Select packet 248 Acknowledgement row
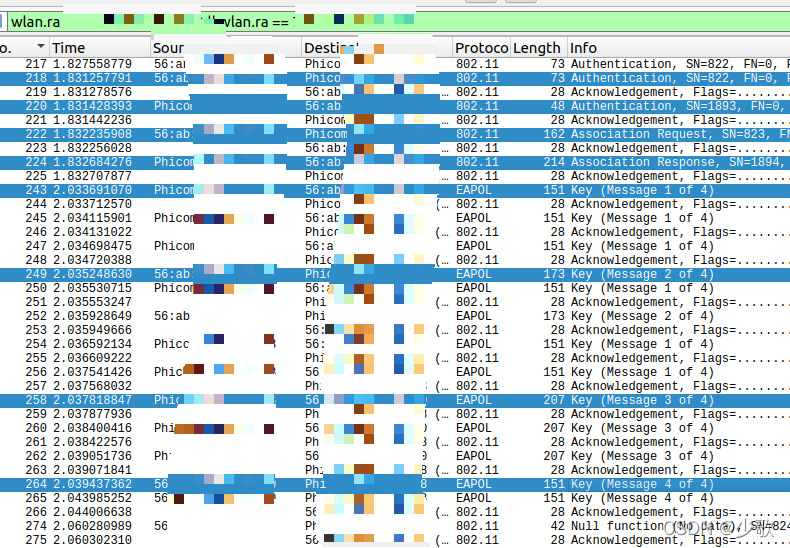Screen dimensions: 790x548 coord(395,260)
